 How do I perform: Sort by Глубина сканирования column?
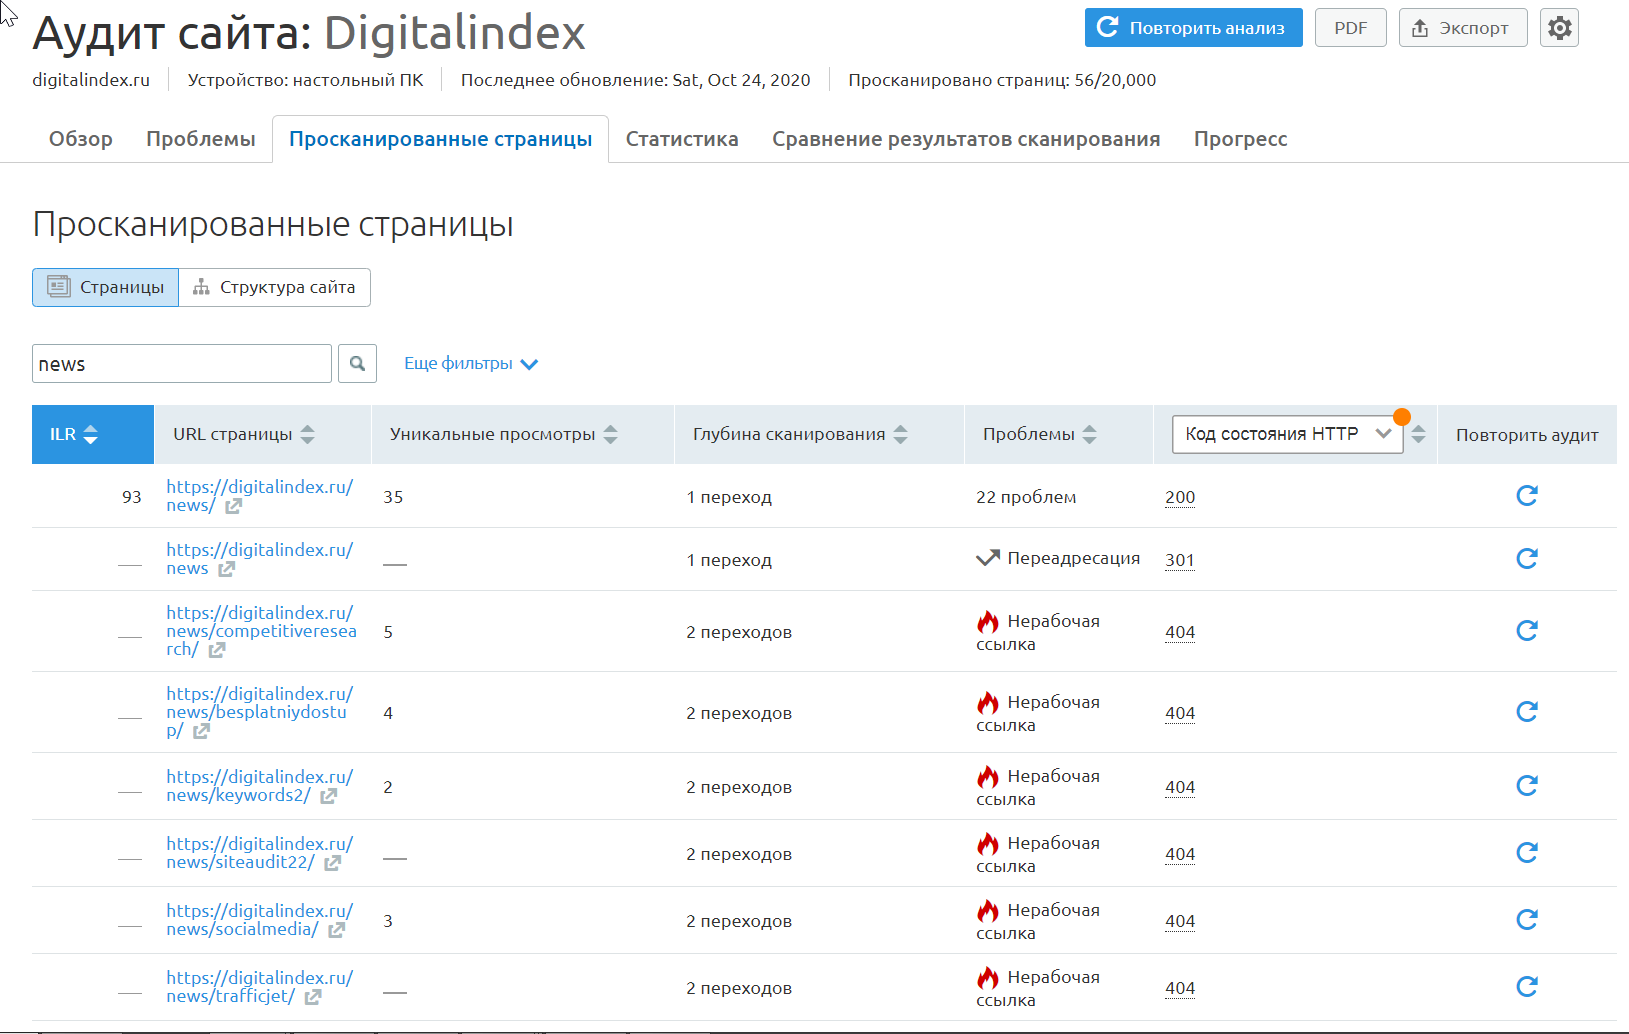coord(901,434)
